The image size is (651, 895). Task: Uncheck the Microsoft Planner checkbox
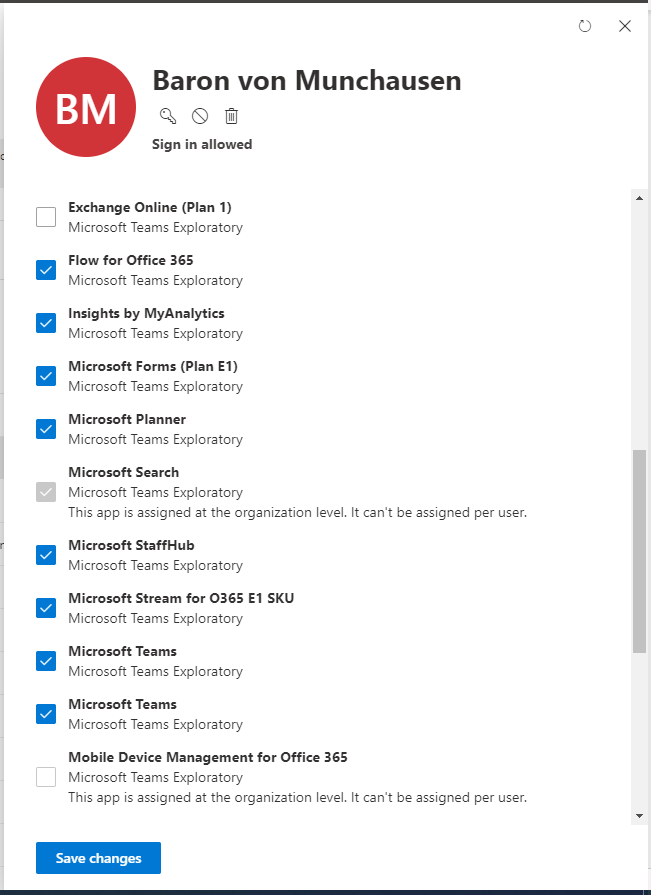coord(46,429)
